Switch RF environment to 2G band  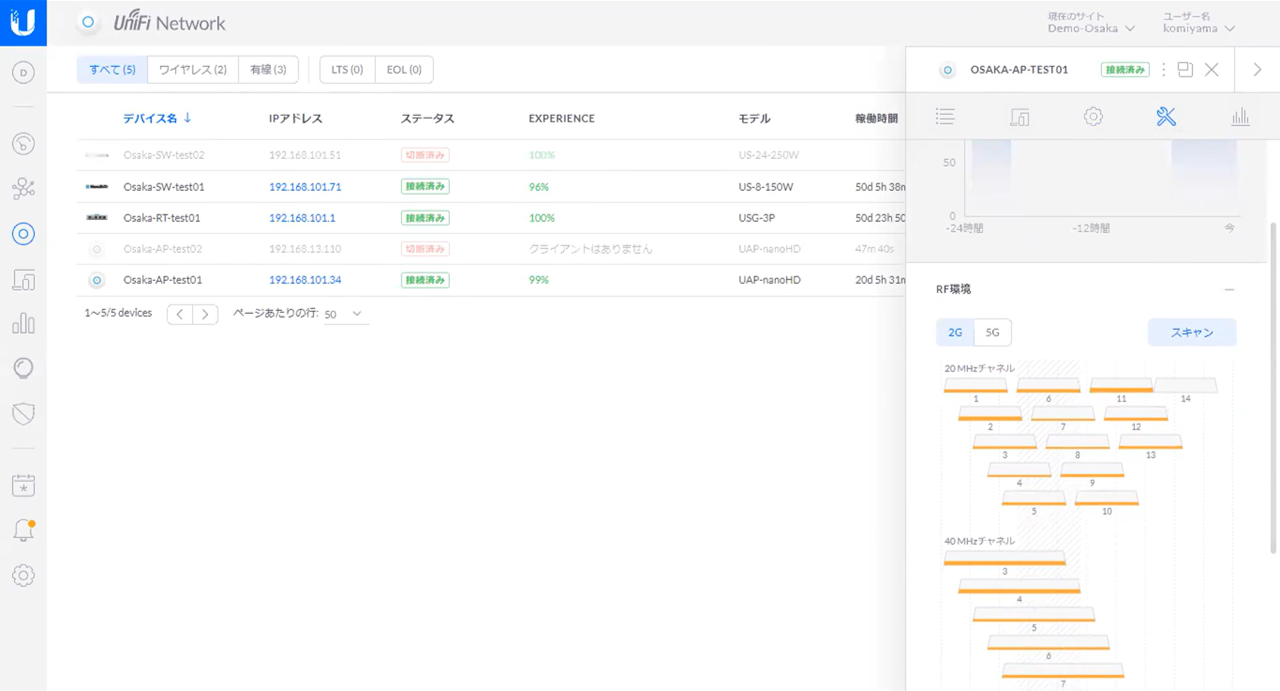coord(955,332)
